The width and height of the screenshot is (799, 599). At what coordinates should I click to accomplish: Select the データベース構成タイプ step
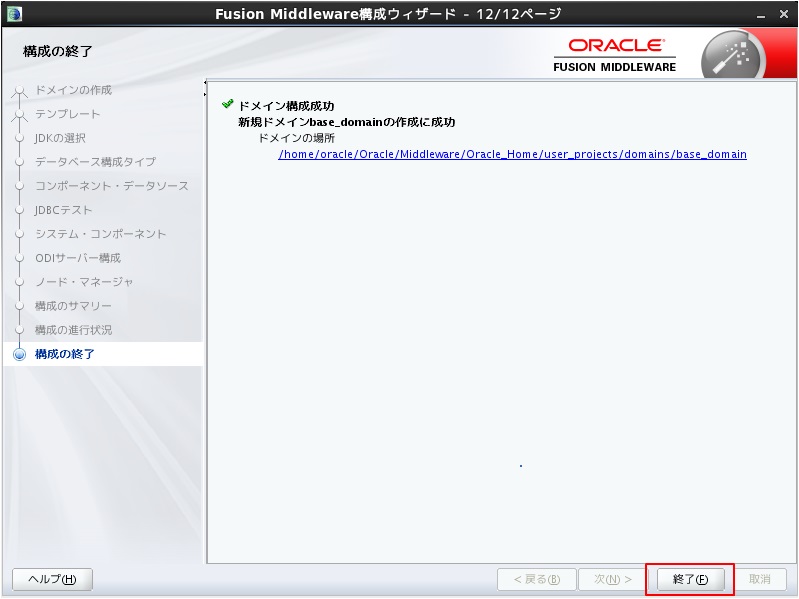click(95, 162)
